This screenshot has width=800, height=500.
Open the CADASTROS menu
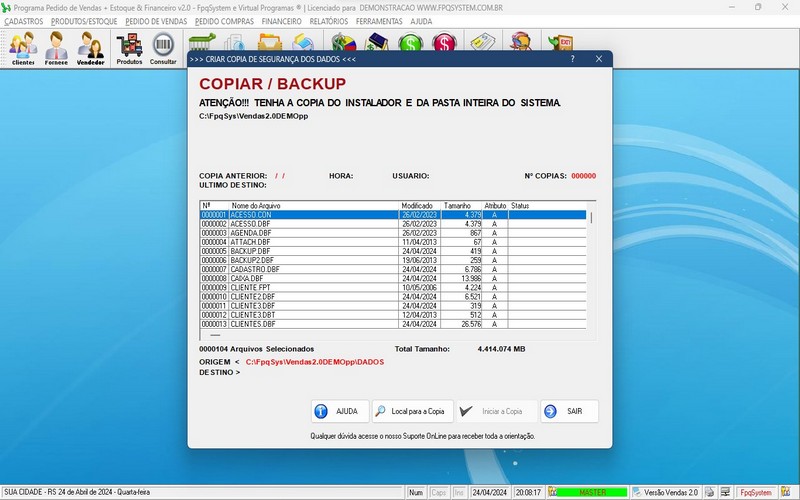(x=23, y=21)
